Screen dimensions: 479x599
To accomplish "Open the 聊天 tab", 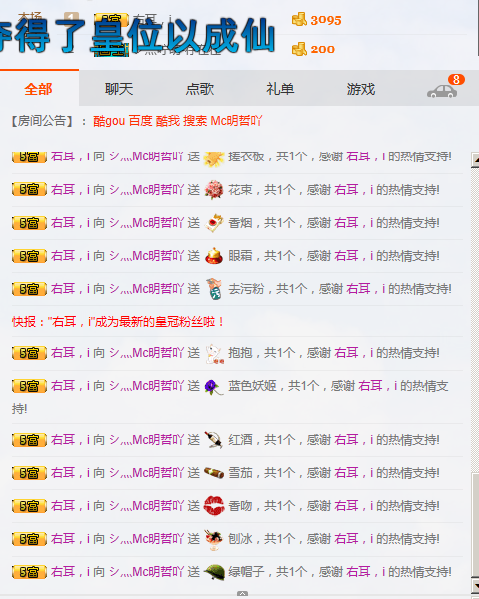I will (119, 89).
